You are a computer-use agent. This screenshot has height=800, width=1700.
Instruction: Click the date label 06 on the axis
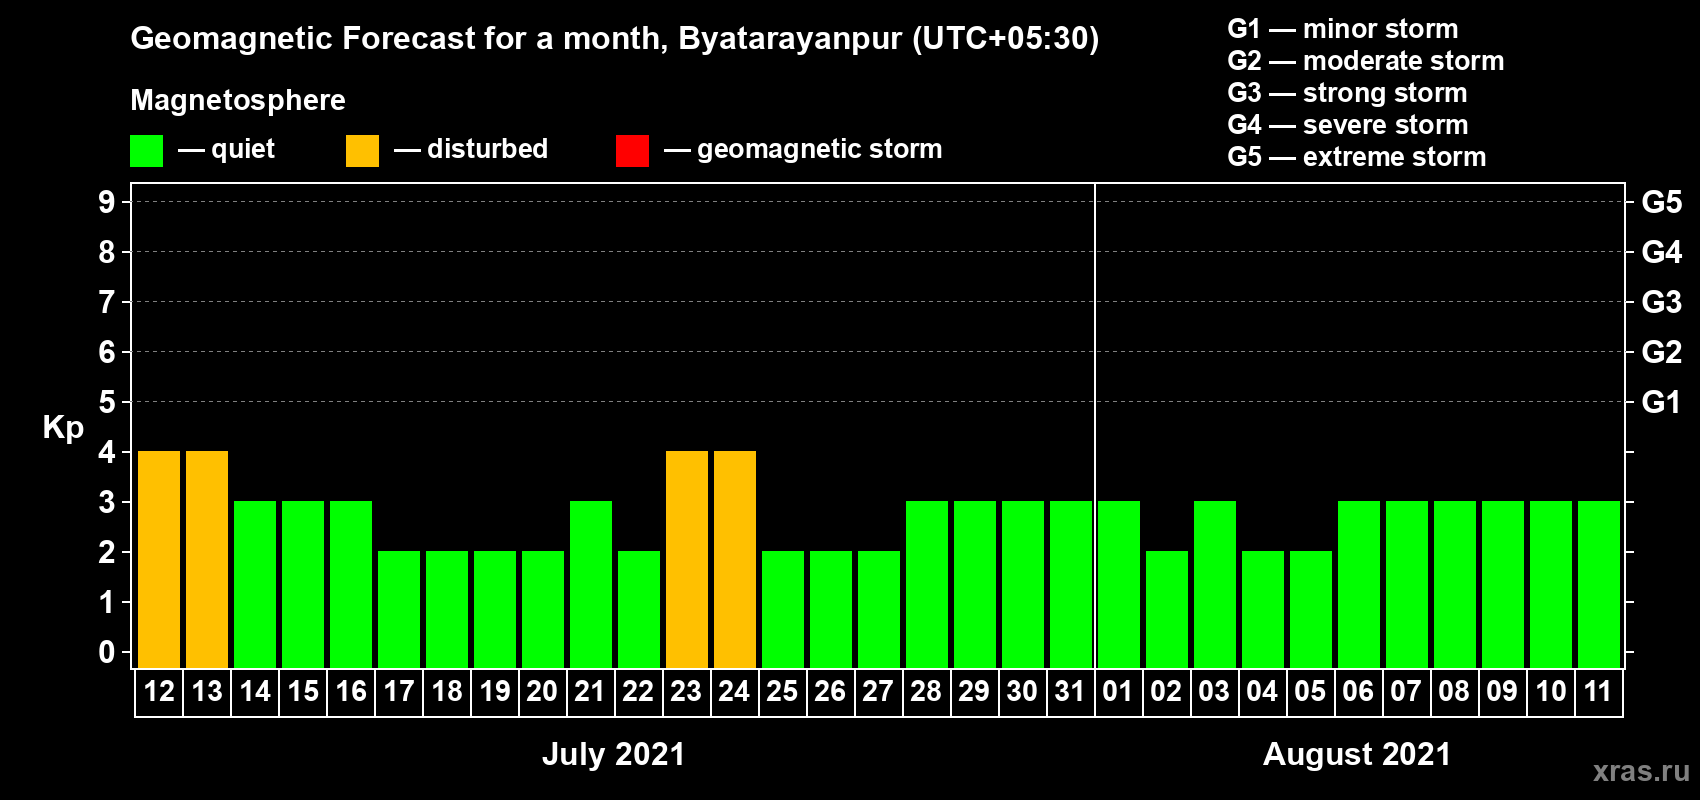click(x=1359, y=692)
